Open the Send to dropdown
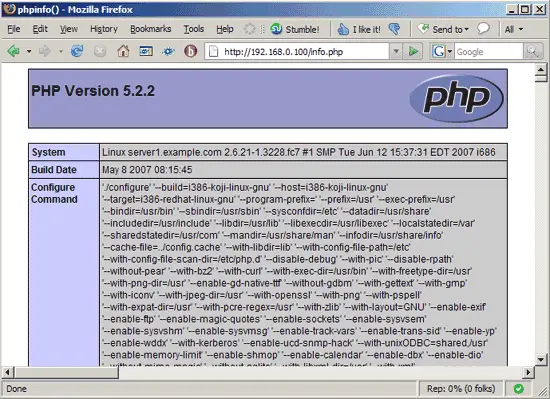Image resolution: width=550 pixels, height=399 pixels. [x=443, y=29]
